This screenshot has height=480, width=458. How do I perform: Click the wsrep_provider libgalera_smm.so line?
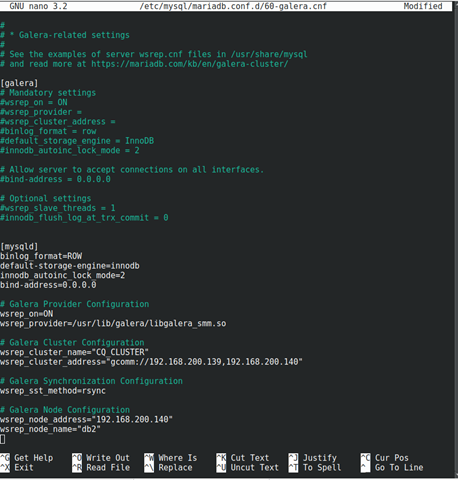coord(113,324)
